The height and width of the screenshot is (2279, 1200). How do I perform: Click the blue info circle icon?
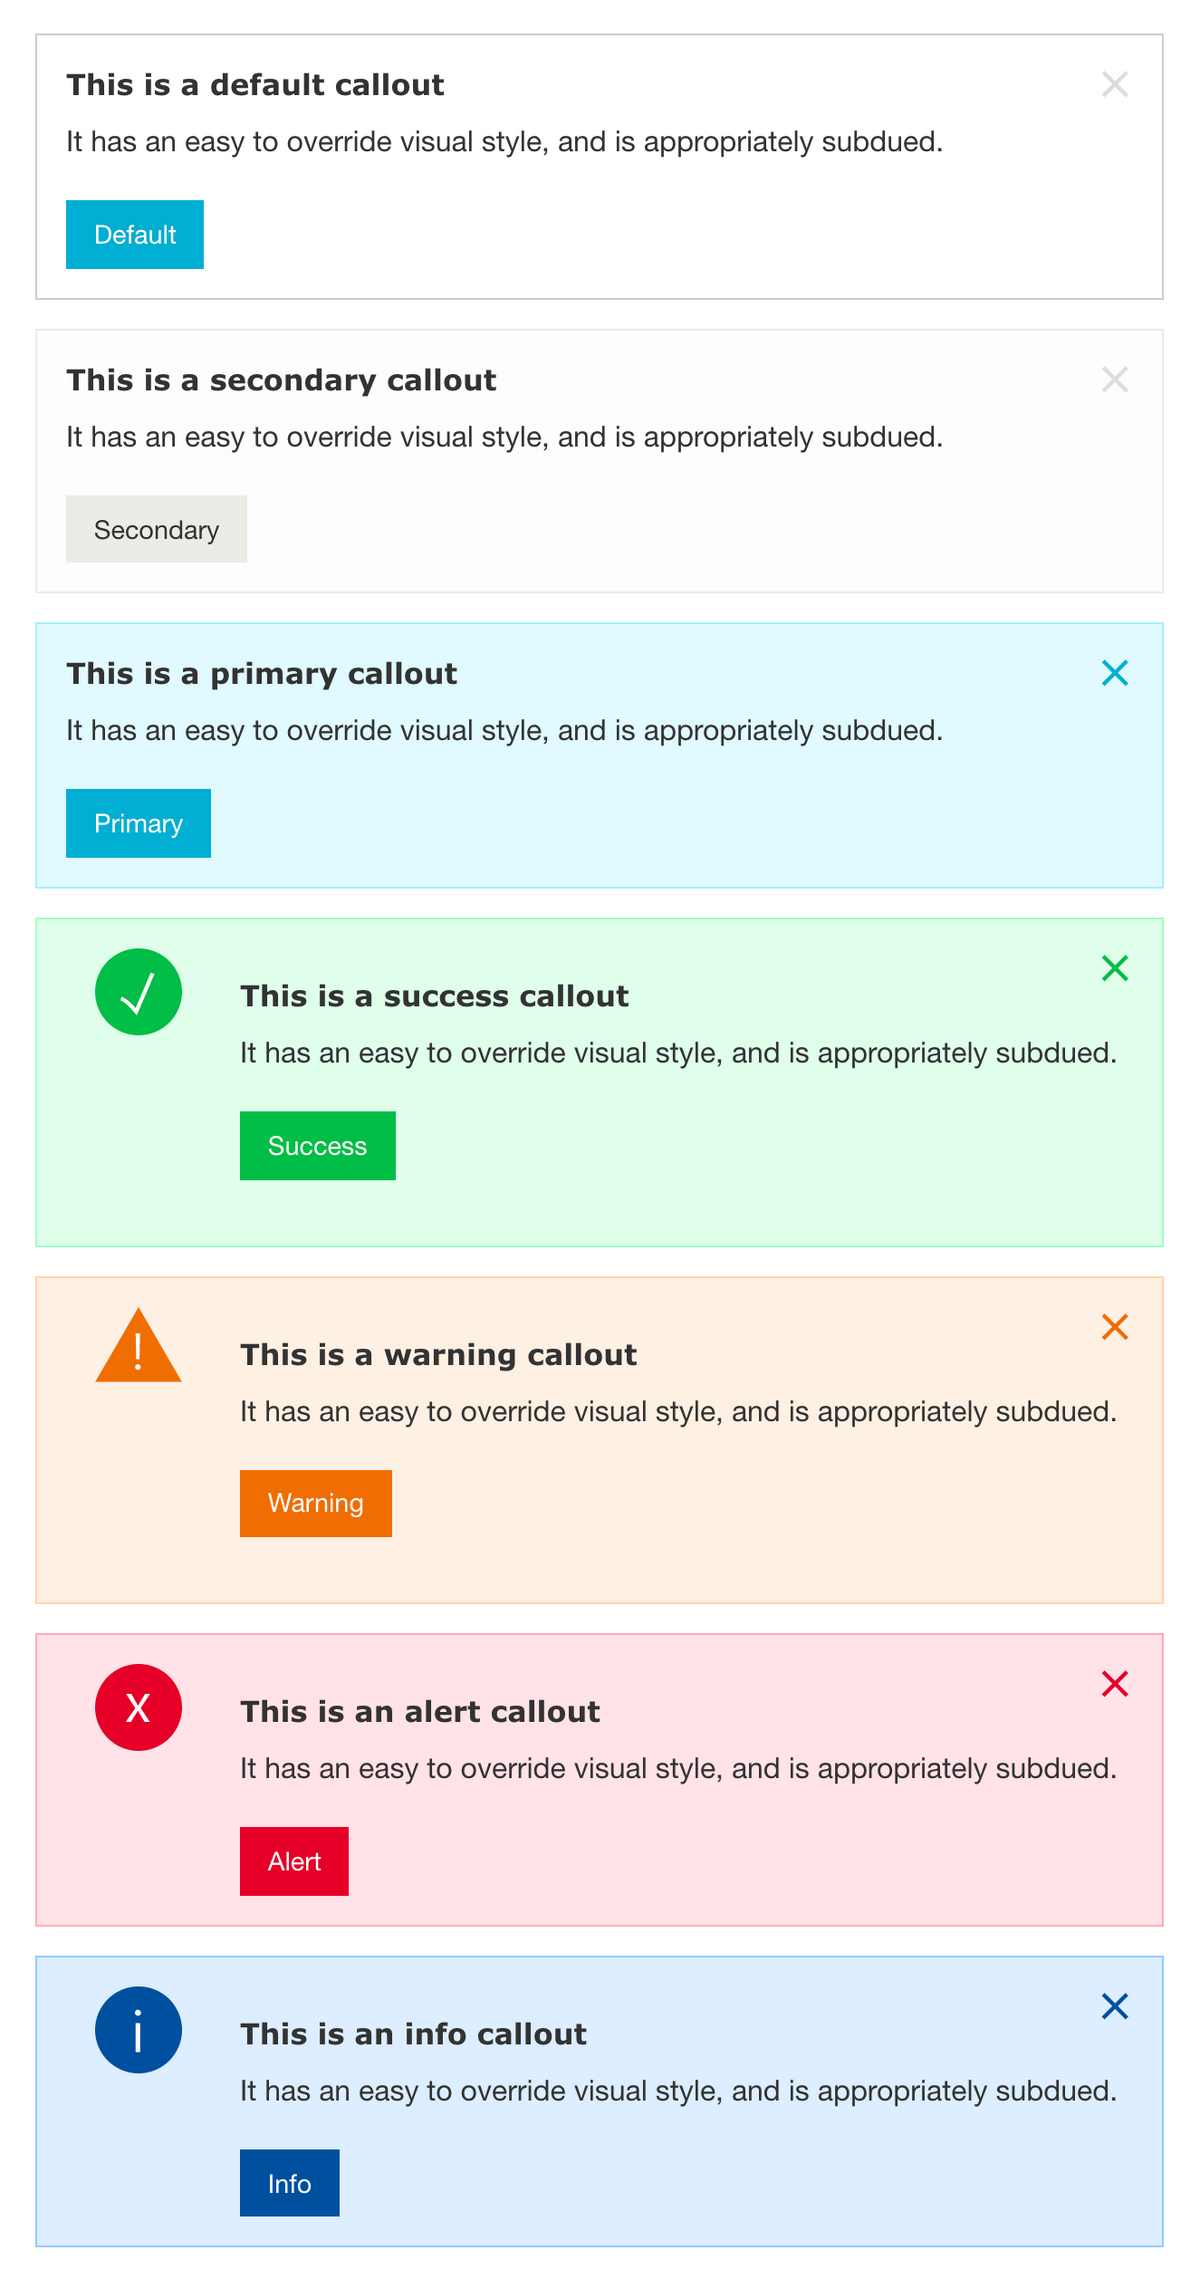[138, 2029]
